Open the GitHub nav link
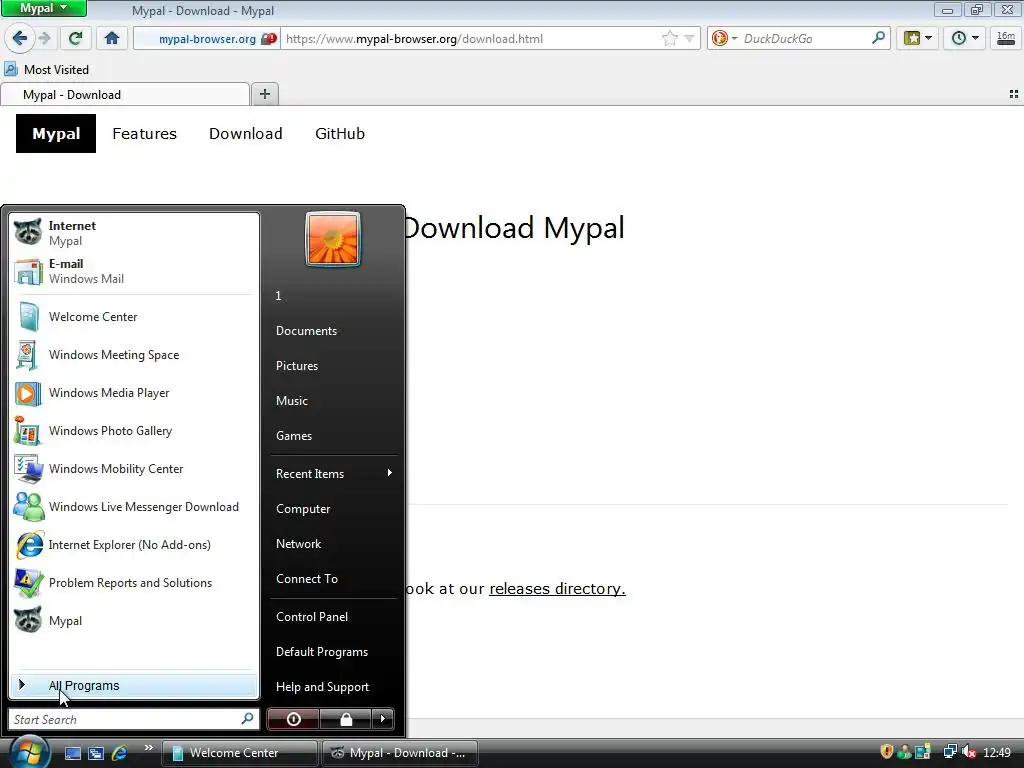1024x768 pixels. point(340,133)
